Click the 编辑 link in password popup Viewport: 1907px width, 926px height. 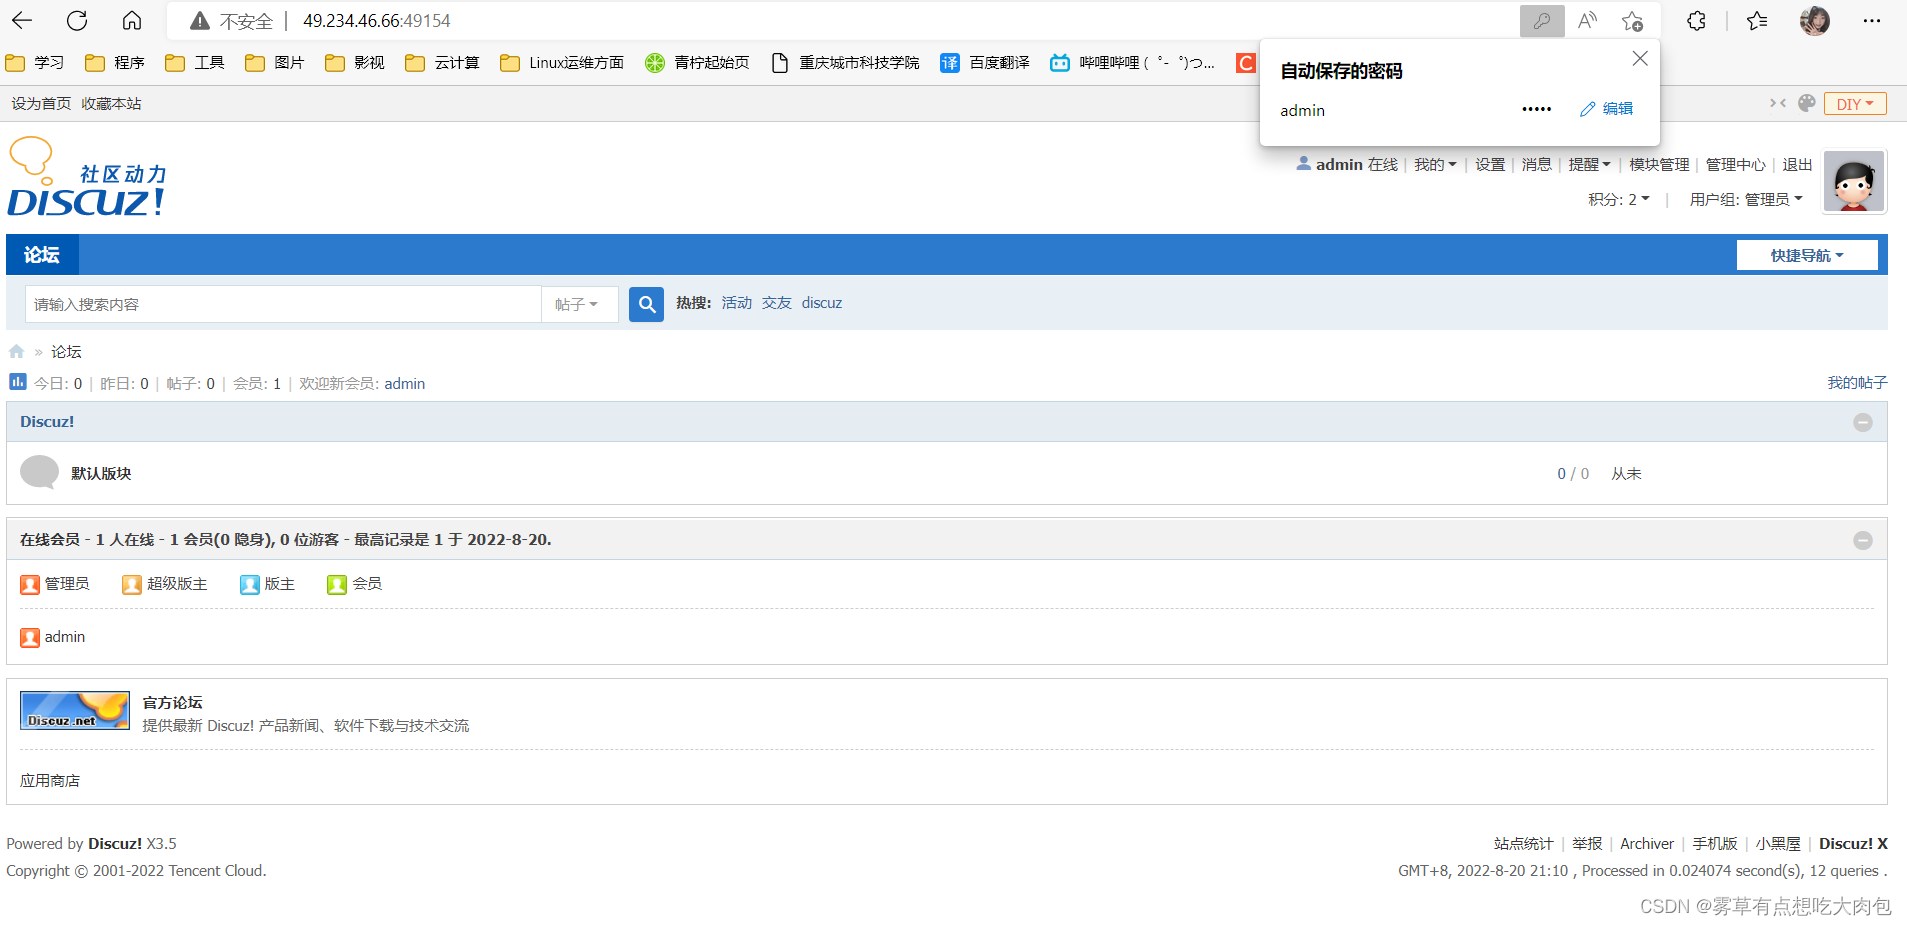(1607, 109)
